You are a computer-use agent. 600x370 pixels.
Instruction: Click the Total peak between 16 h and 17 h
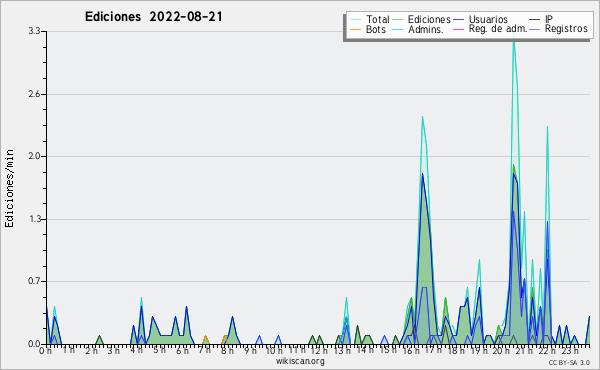click(422, 117)
